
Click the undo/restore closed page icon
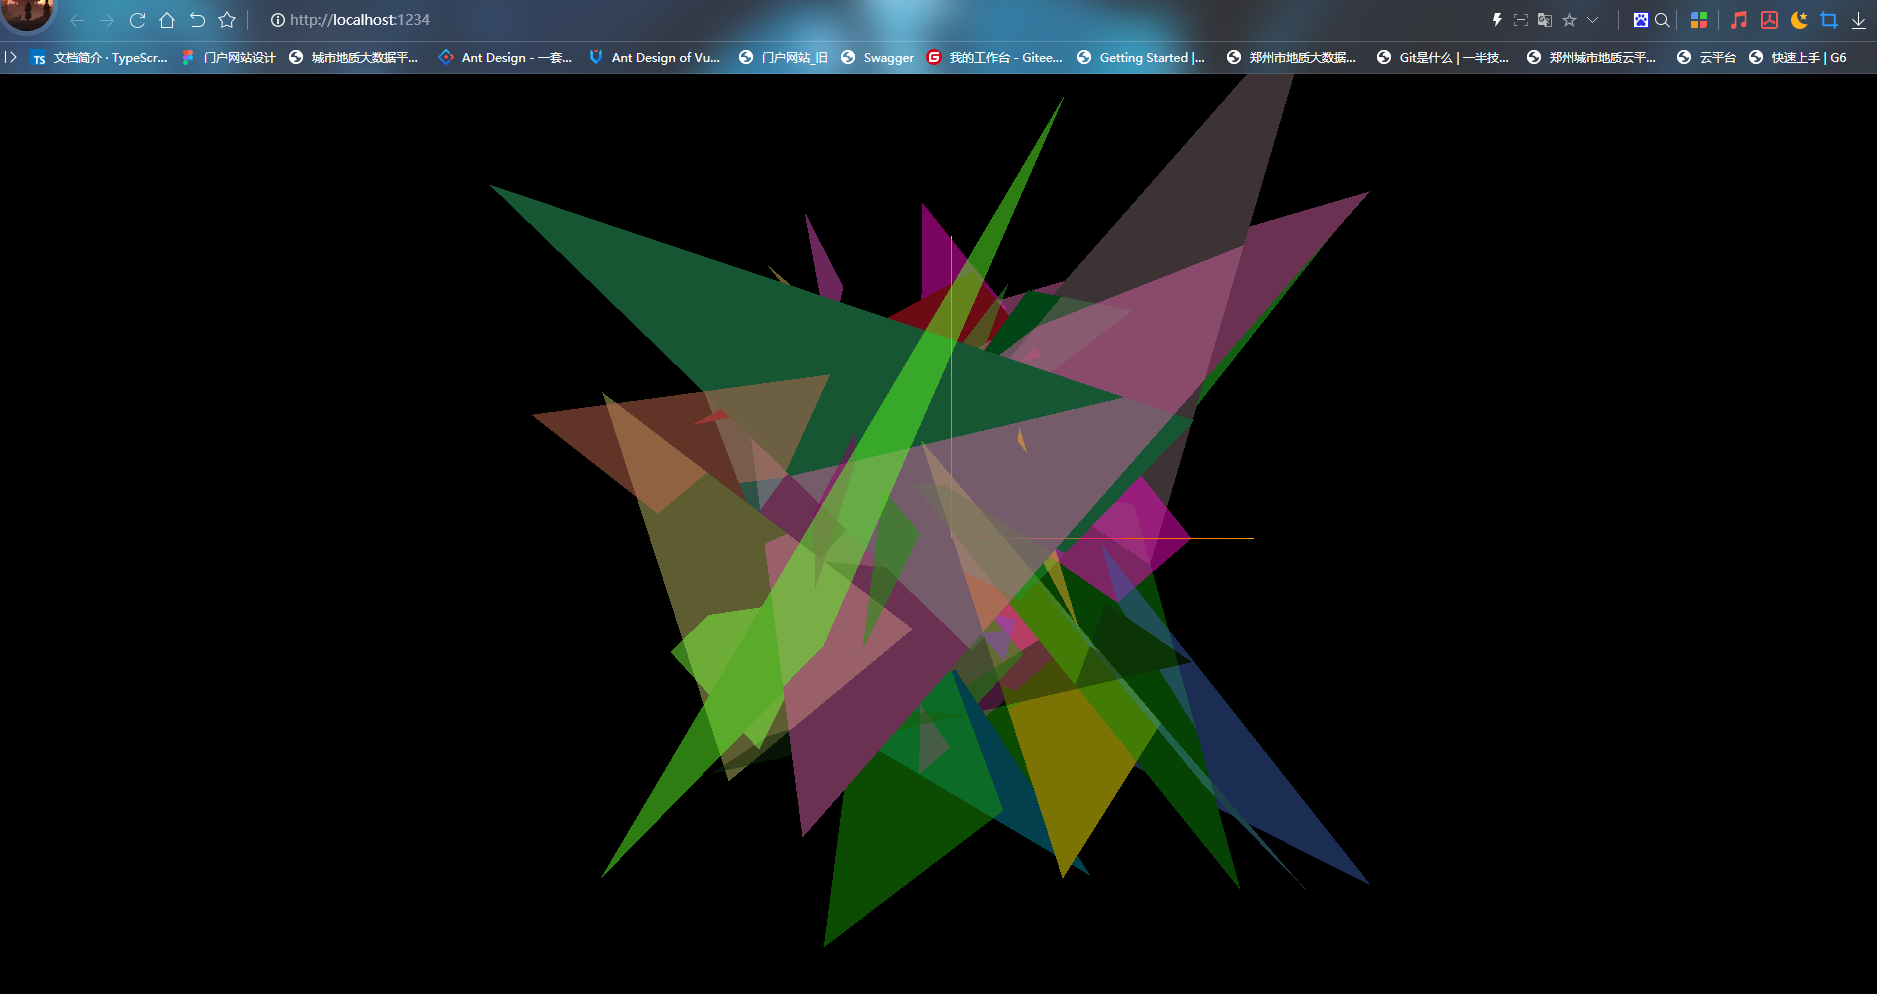pyautogui.click(x=197, y=20)
